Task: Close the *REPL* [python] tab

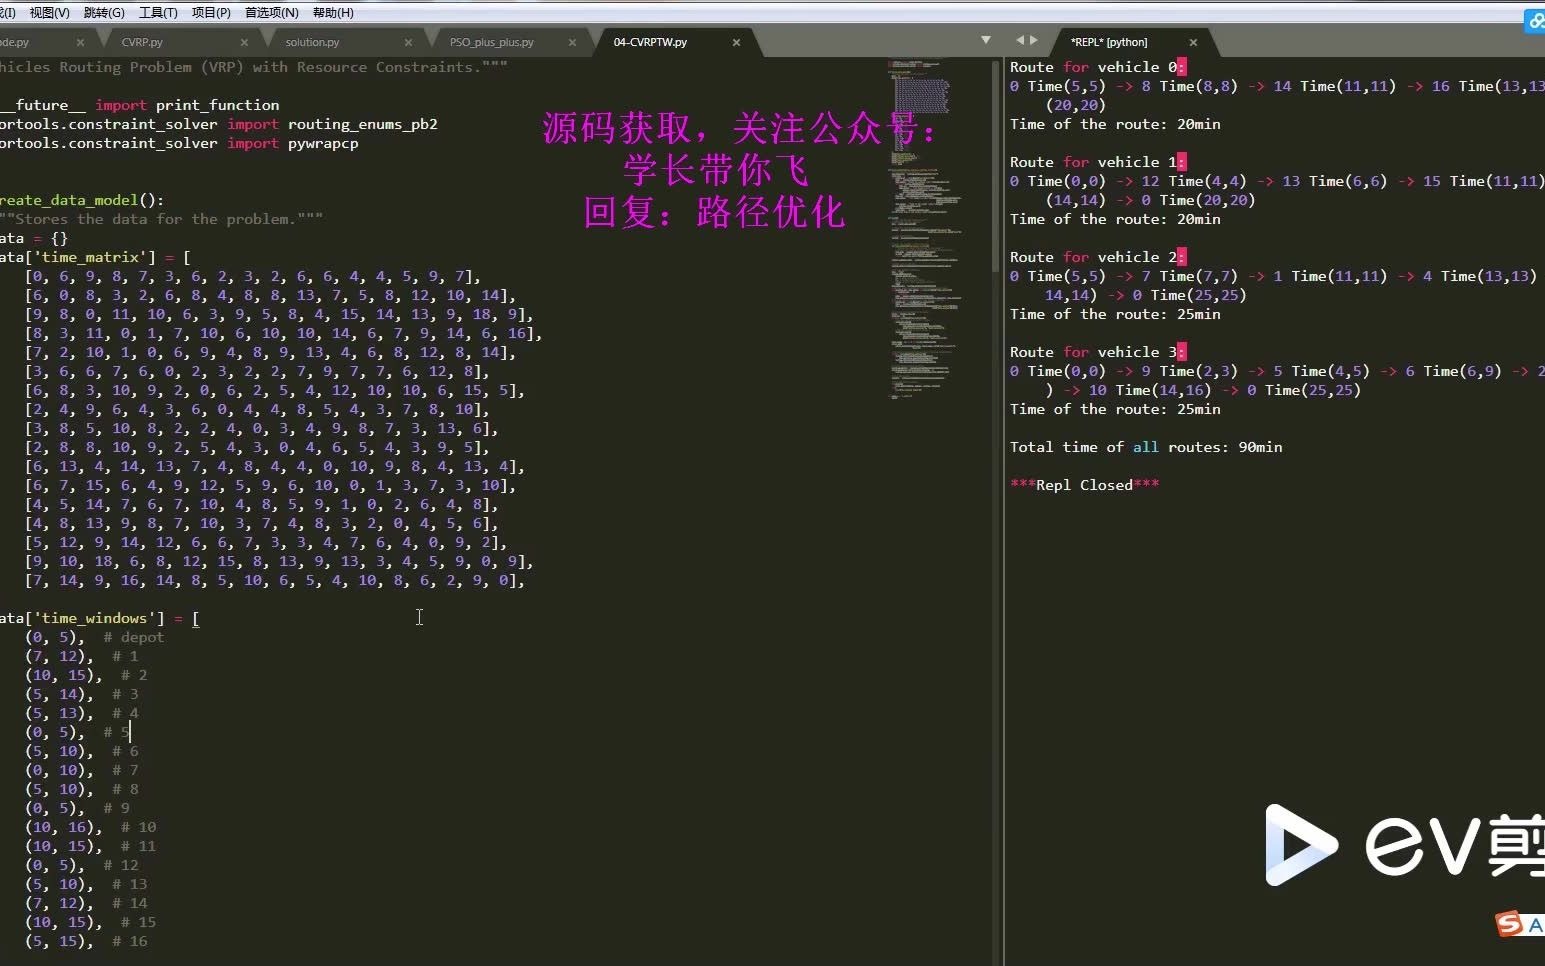Action: pyautogui.click(x=1193, y=42)
